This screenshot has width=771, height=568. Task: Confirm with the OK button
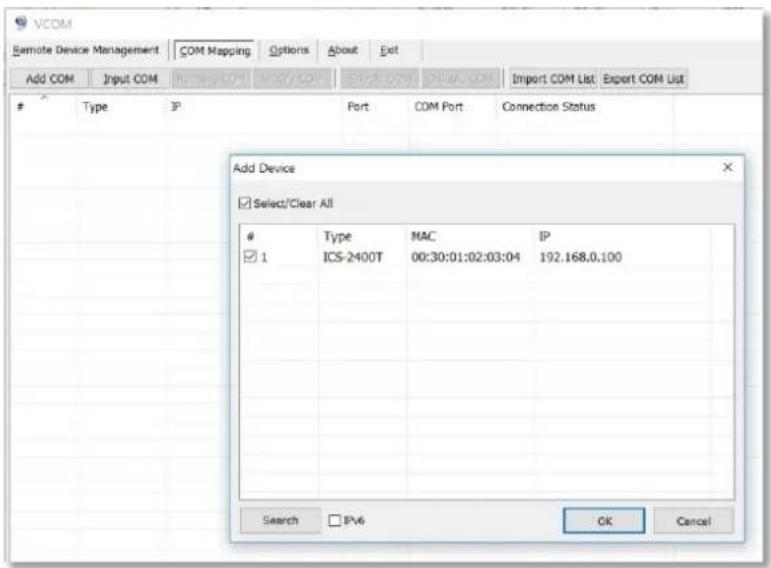604,521
